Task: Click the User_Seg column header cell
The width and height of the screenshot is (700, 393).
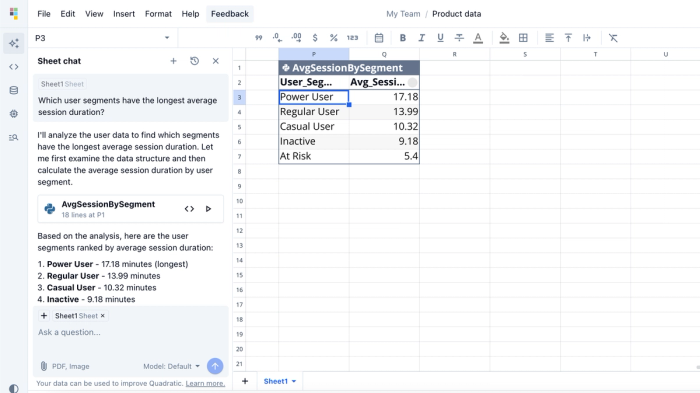Action: tap(314, 82)
